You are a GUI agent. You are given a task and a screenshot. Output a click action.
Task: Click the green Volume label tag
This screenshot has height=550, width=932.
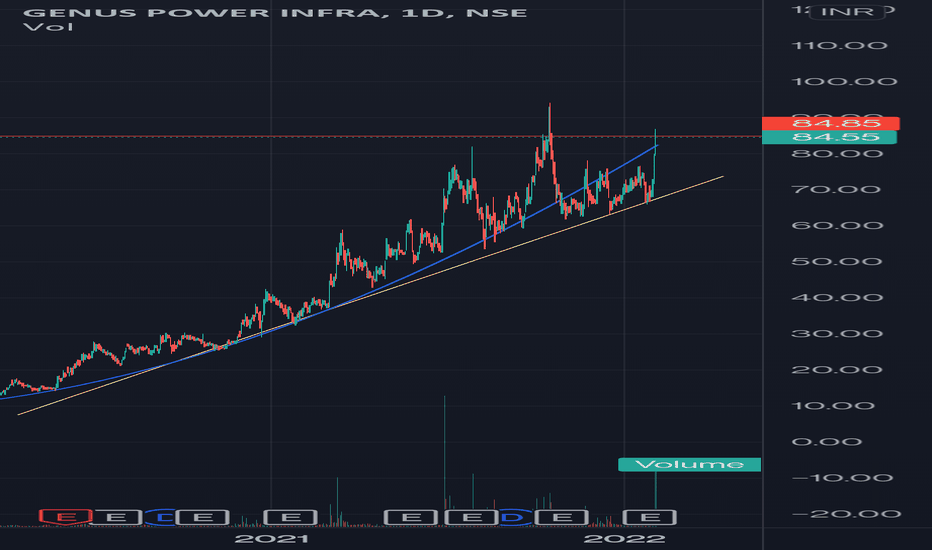(689, 464)
